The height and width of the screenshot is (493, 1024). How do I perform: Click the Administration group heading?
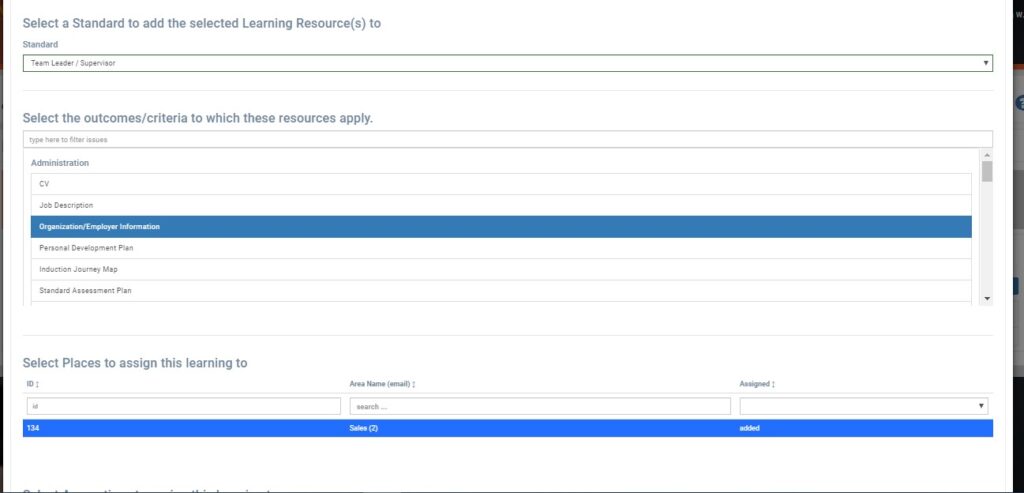click(60, 163)
